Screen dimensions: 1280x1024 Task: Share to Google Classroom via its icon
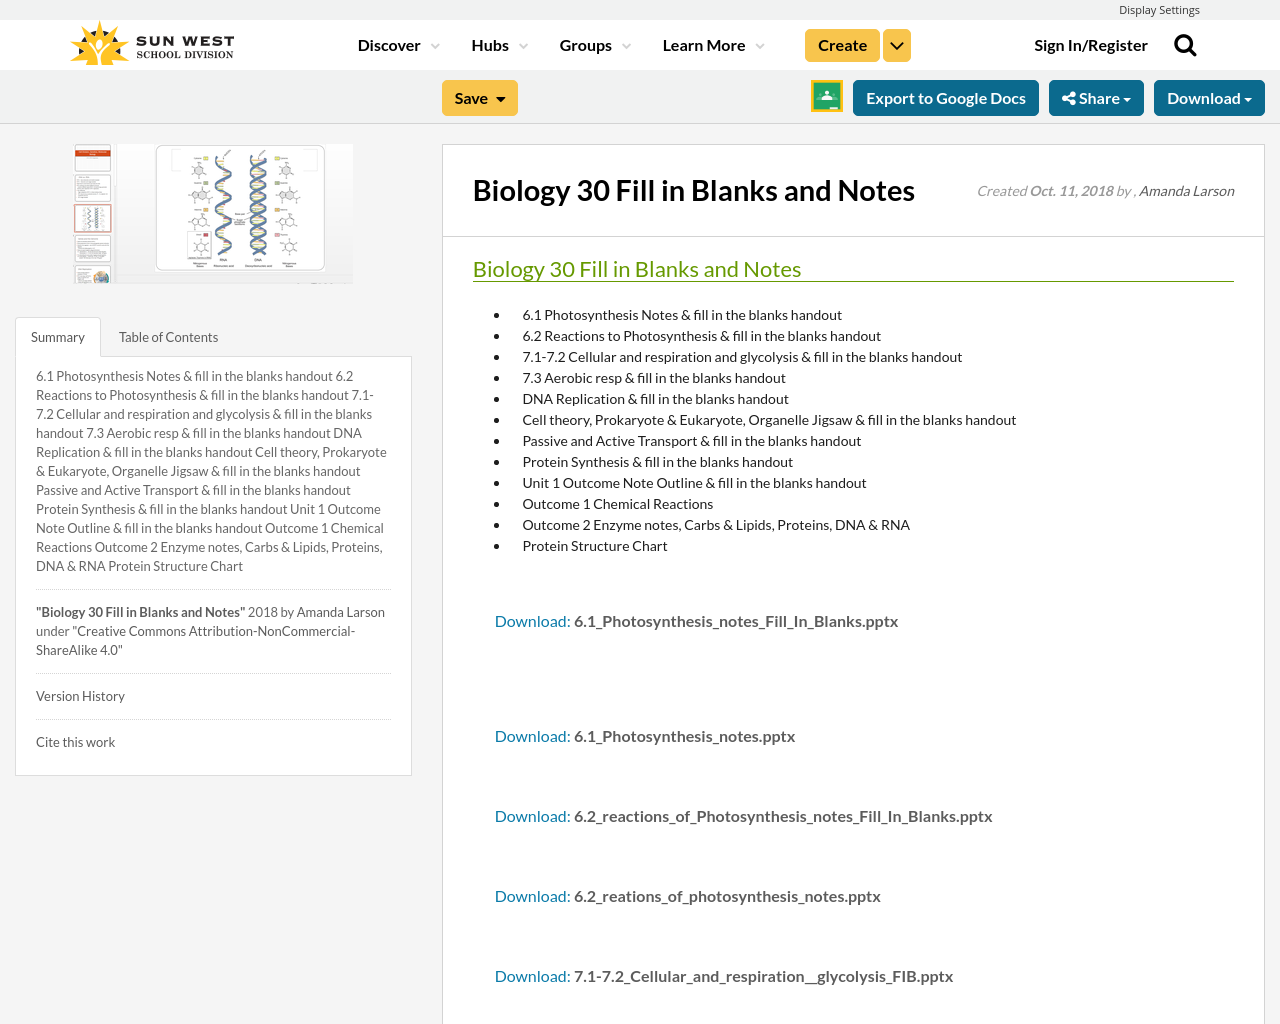click(x=826, y=95)
